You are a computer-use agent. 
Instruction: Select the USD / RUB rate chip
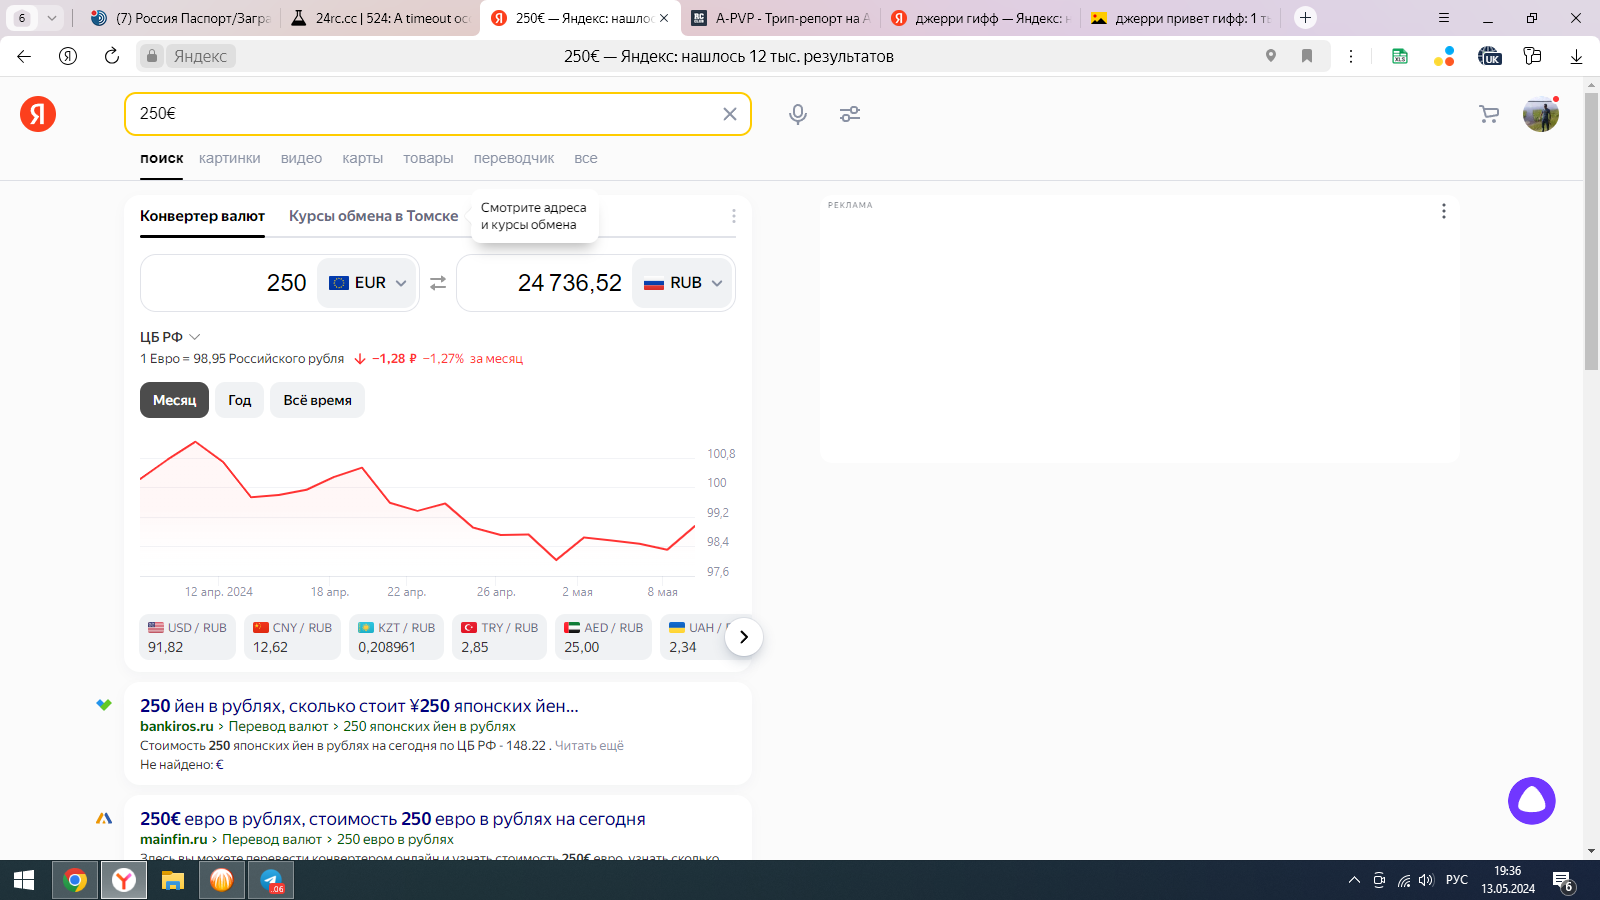click(187, 637)
